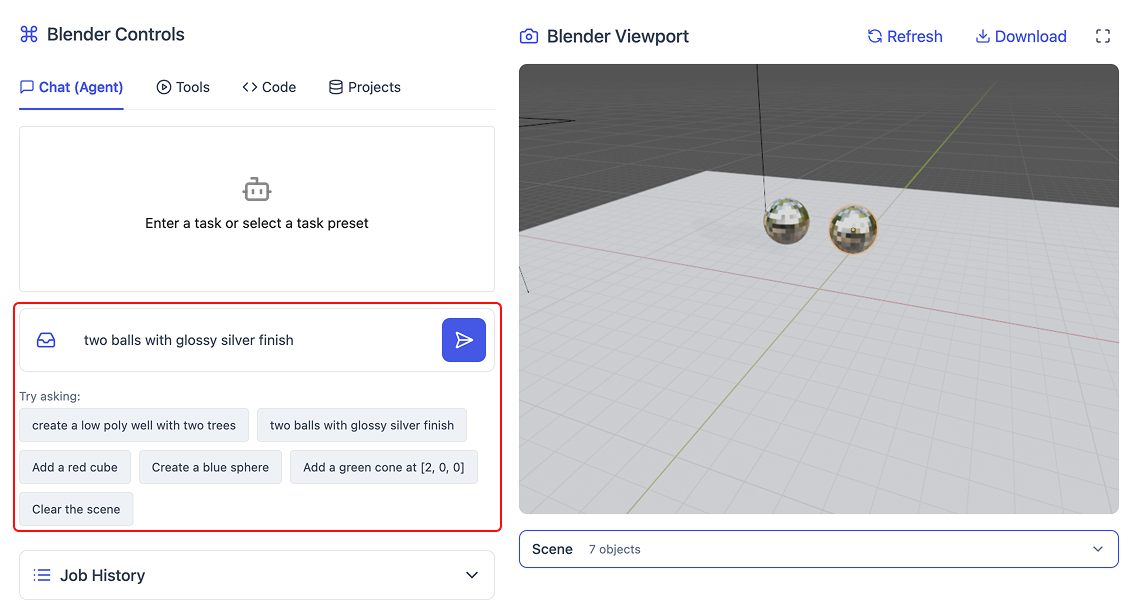Expand the Job History panel

256,575
